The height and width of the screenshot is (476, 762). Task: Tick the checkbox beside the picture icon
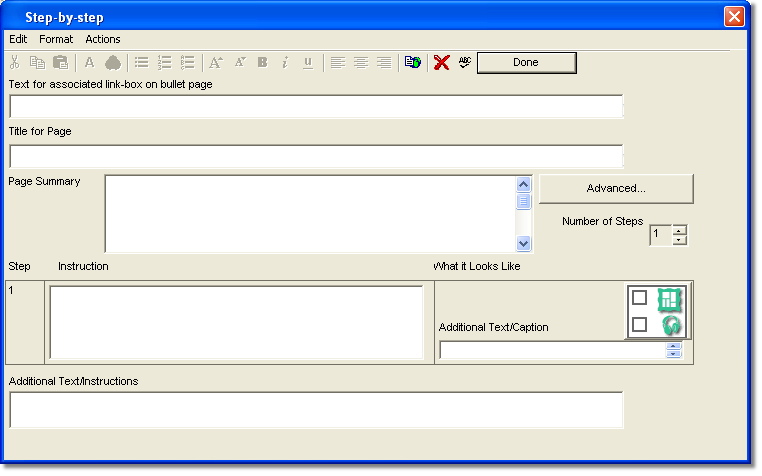[x=640, y=298]
